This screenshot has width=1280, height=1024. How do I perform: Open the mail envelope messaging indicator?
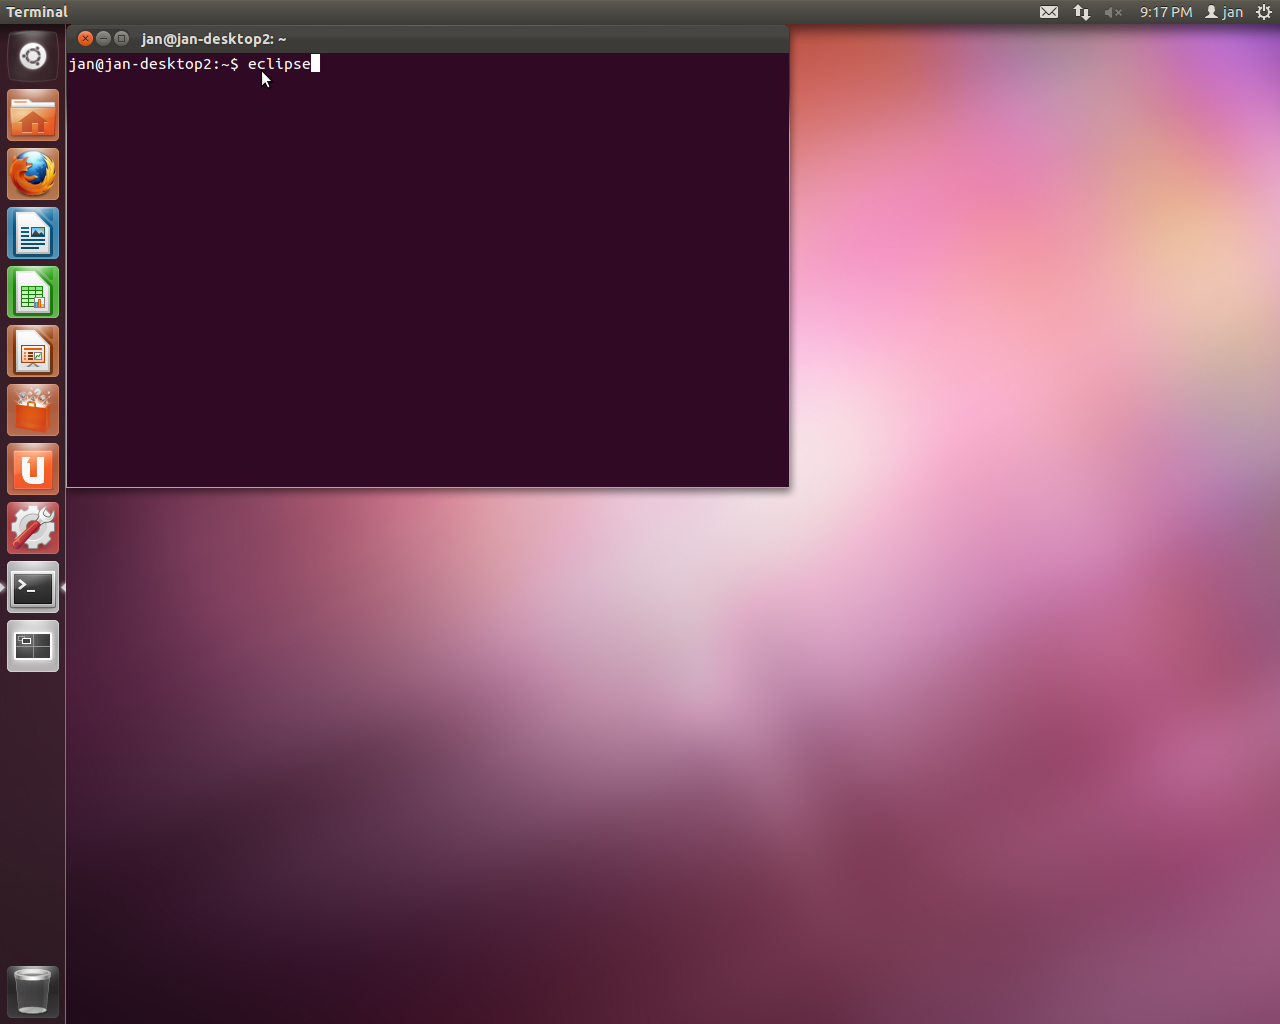[x=1049, y=12]
